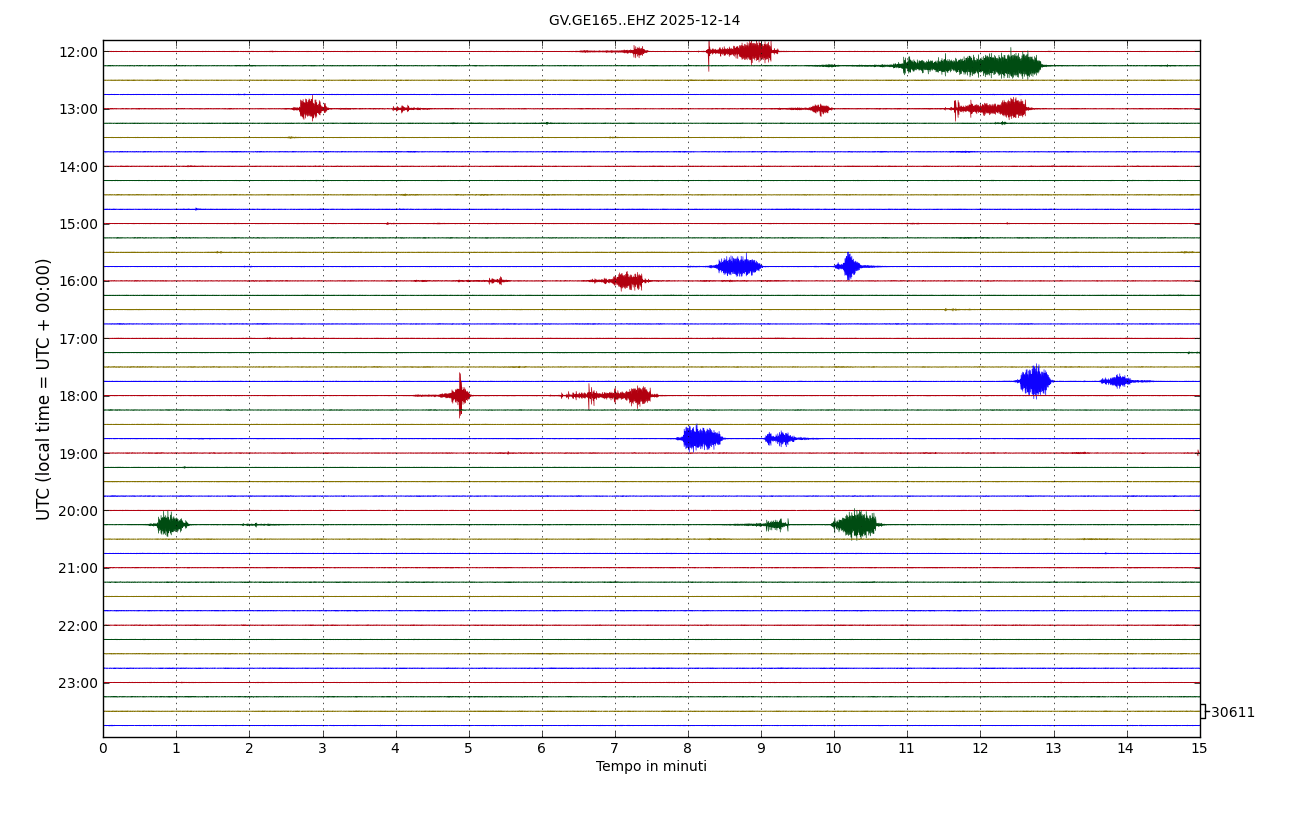Select the 'Tempo in minuti' x-axis label

[651, 767]
